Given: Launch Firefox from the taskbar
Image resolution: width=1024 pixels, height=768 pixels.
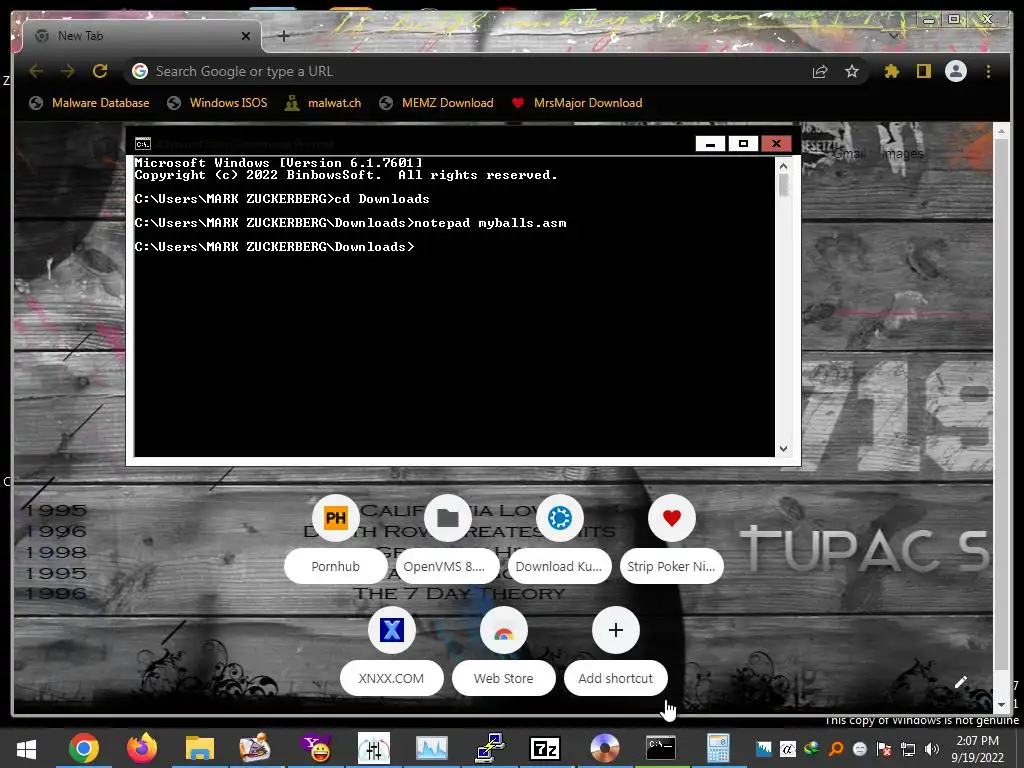Looking at the screenshot, I should 142,748.
